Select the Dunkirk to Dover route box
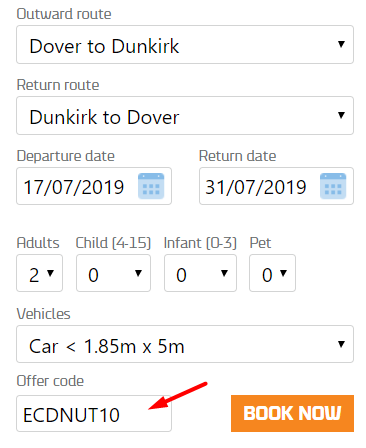The image size is (366, 448). tap(185, 115)
